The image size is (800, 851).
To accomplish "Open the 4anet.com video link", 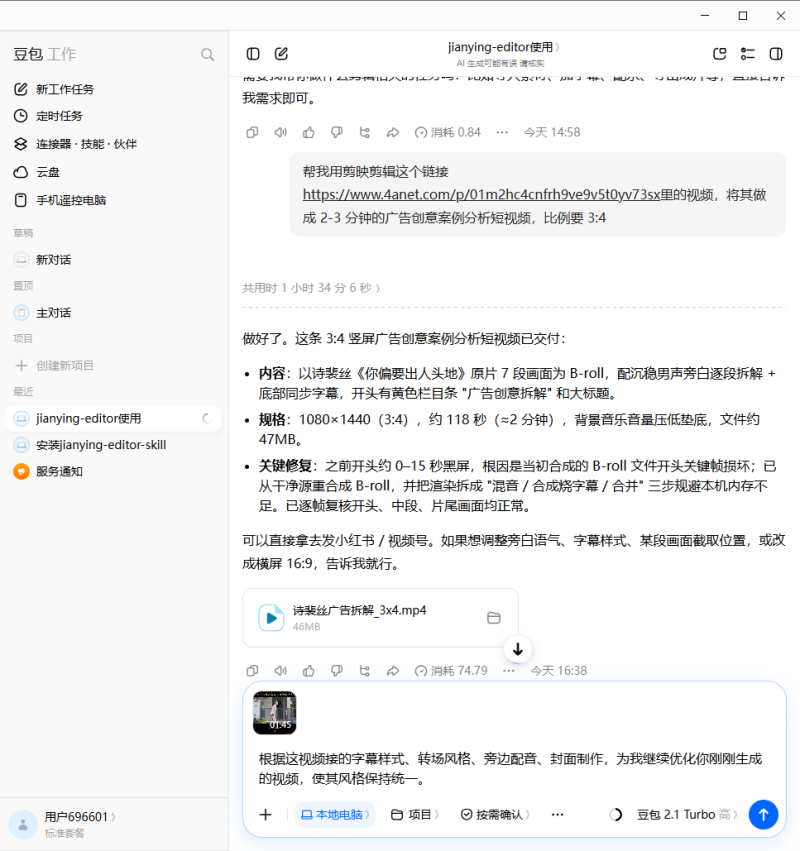I will point(481,195).
